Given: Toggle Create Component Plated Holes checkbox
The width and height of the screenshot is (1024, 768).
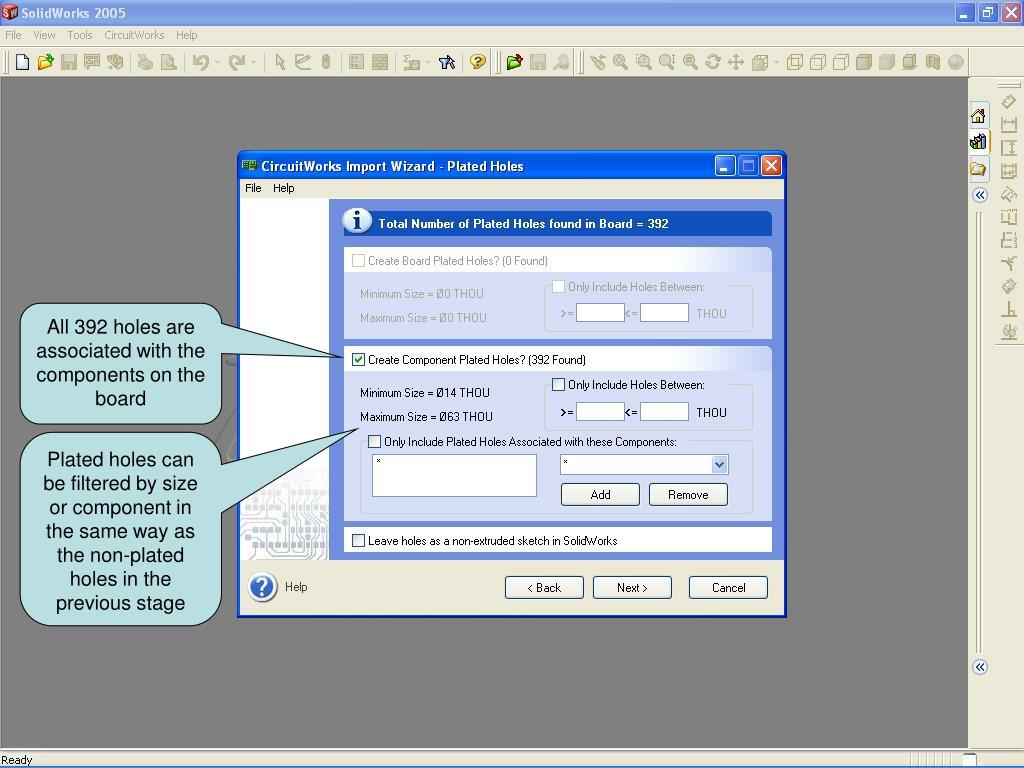Looking at the screenshot, I should (358, 359).
